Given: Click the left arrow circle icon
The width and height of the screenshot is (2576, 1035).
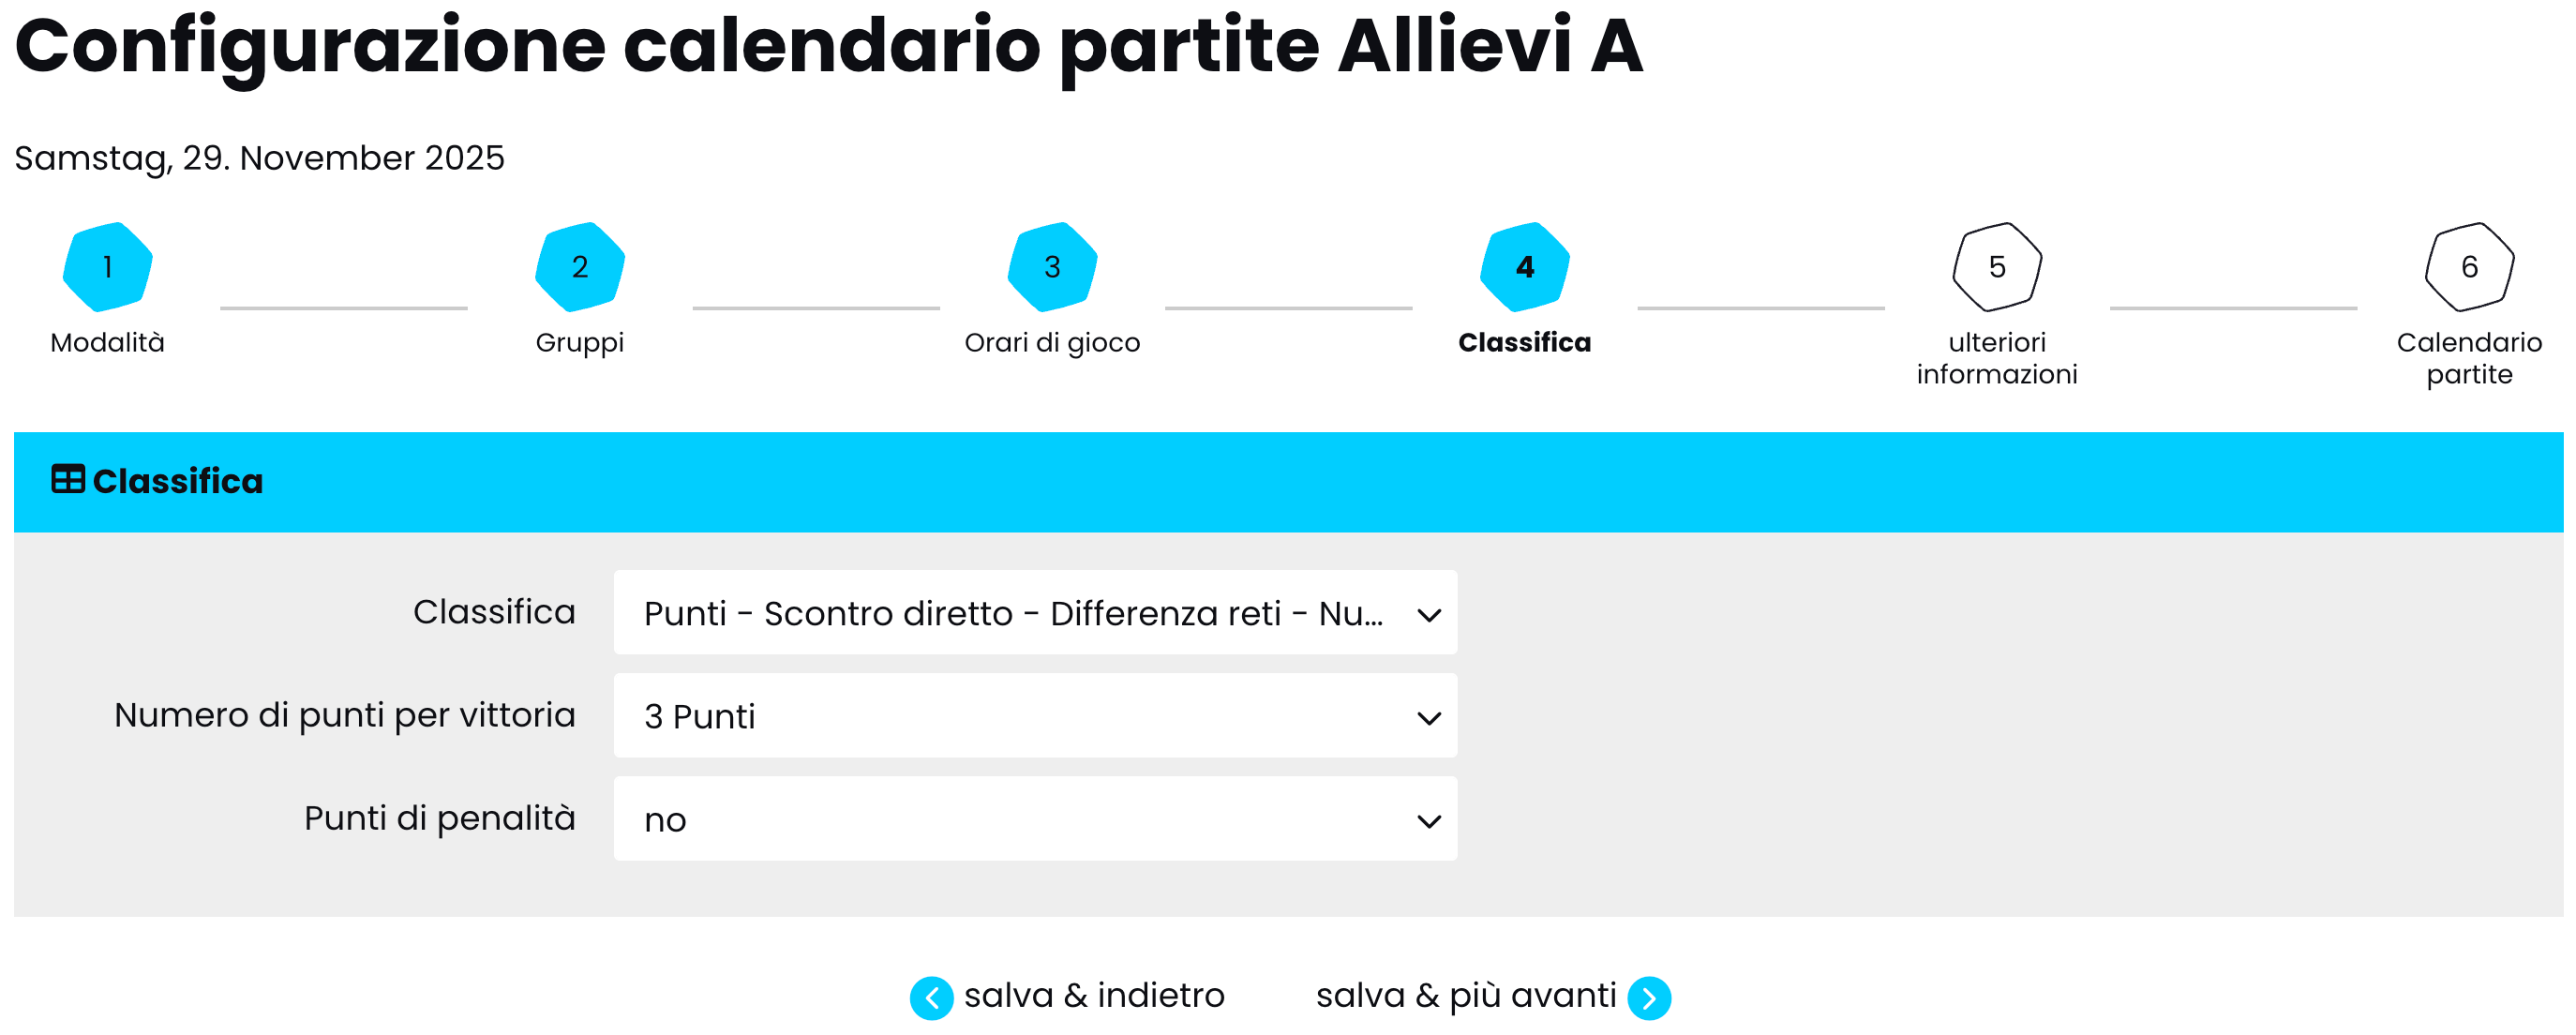Looking at the screenshot, I should click(x=931, y=997).
